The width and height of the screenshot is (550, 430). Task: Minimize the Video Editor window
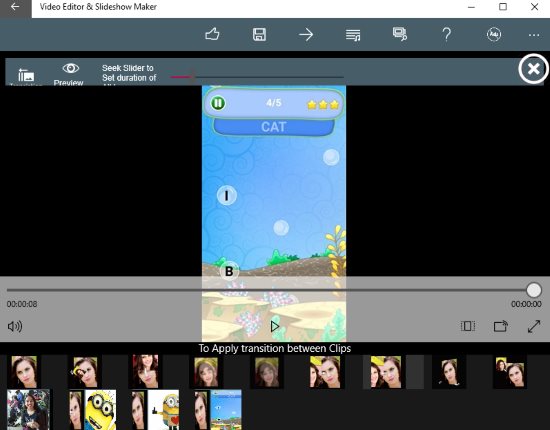point(471,7)
